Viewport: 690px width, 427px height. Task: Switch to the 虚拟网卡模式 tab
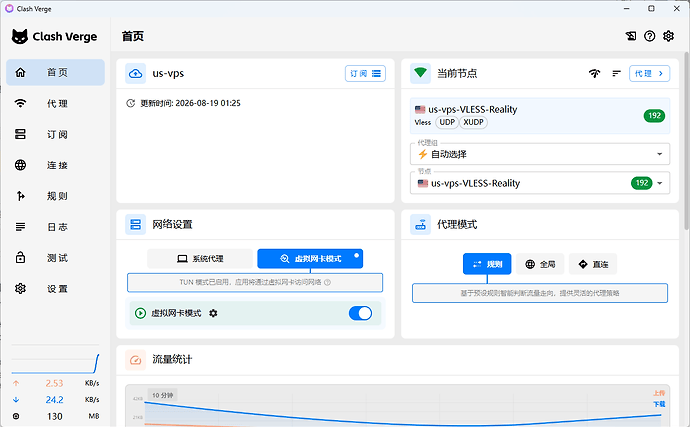310,259
